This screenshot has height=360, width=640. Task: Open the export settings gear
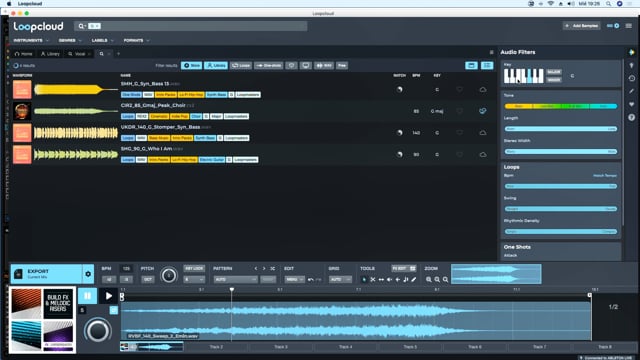click(88, 274)
